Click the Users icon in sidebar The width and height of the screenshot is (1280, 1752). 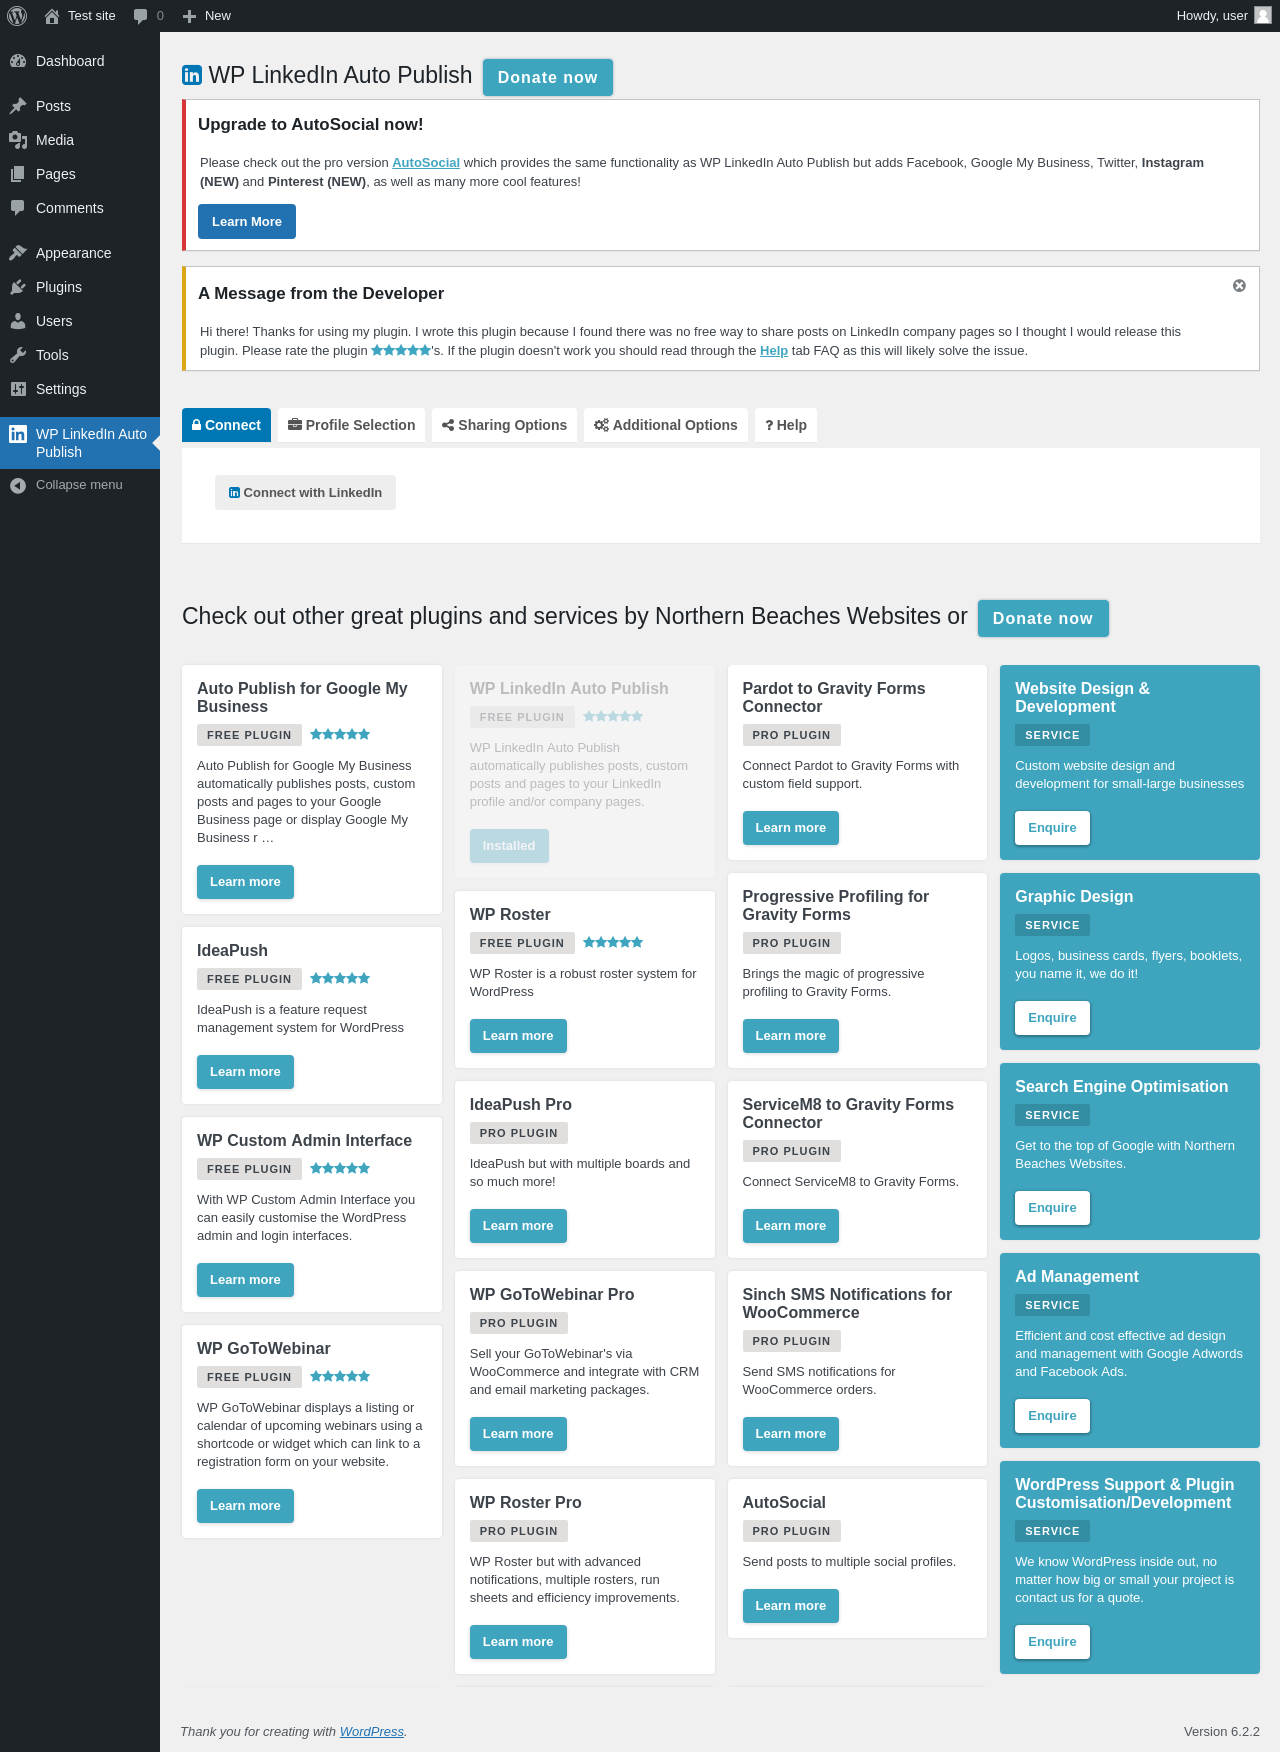[18, 321]
